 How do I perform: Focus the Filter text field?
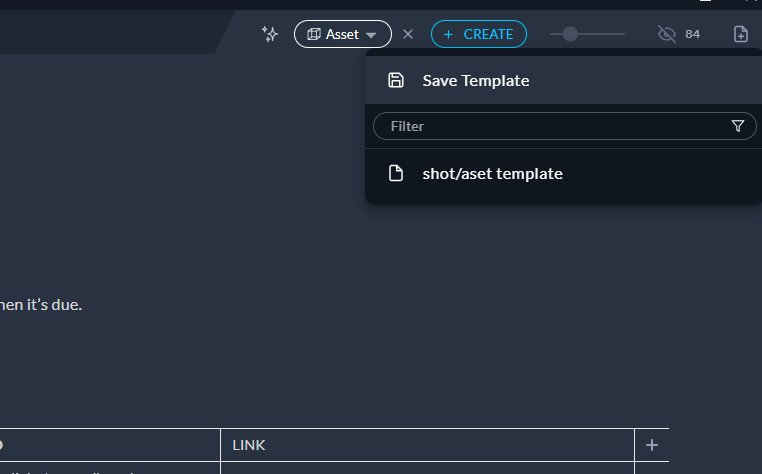click(550, 126)
